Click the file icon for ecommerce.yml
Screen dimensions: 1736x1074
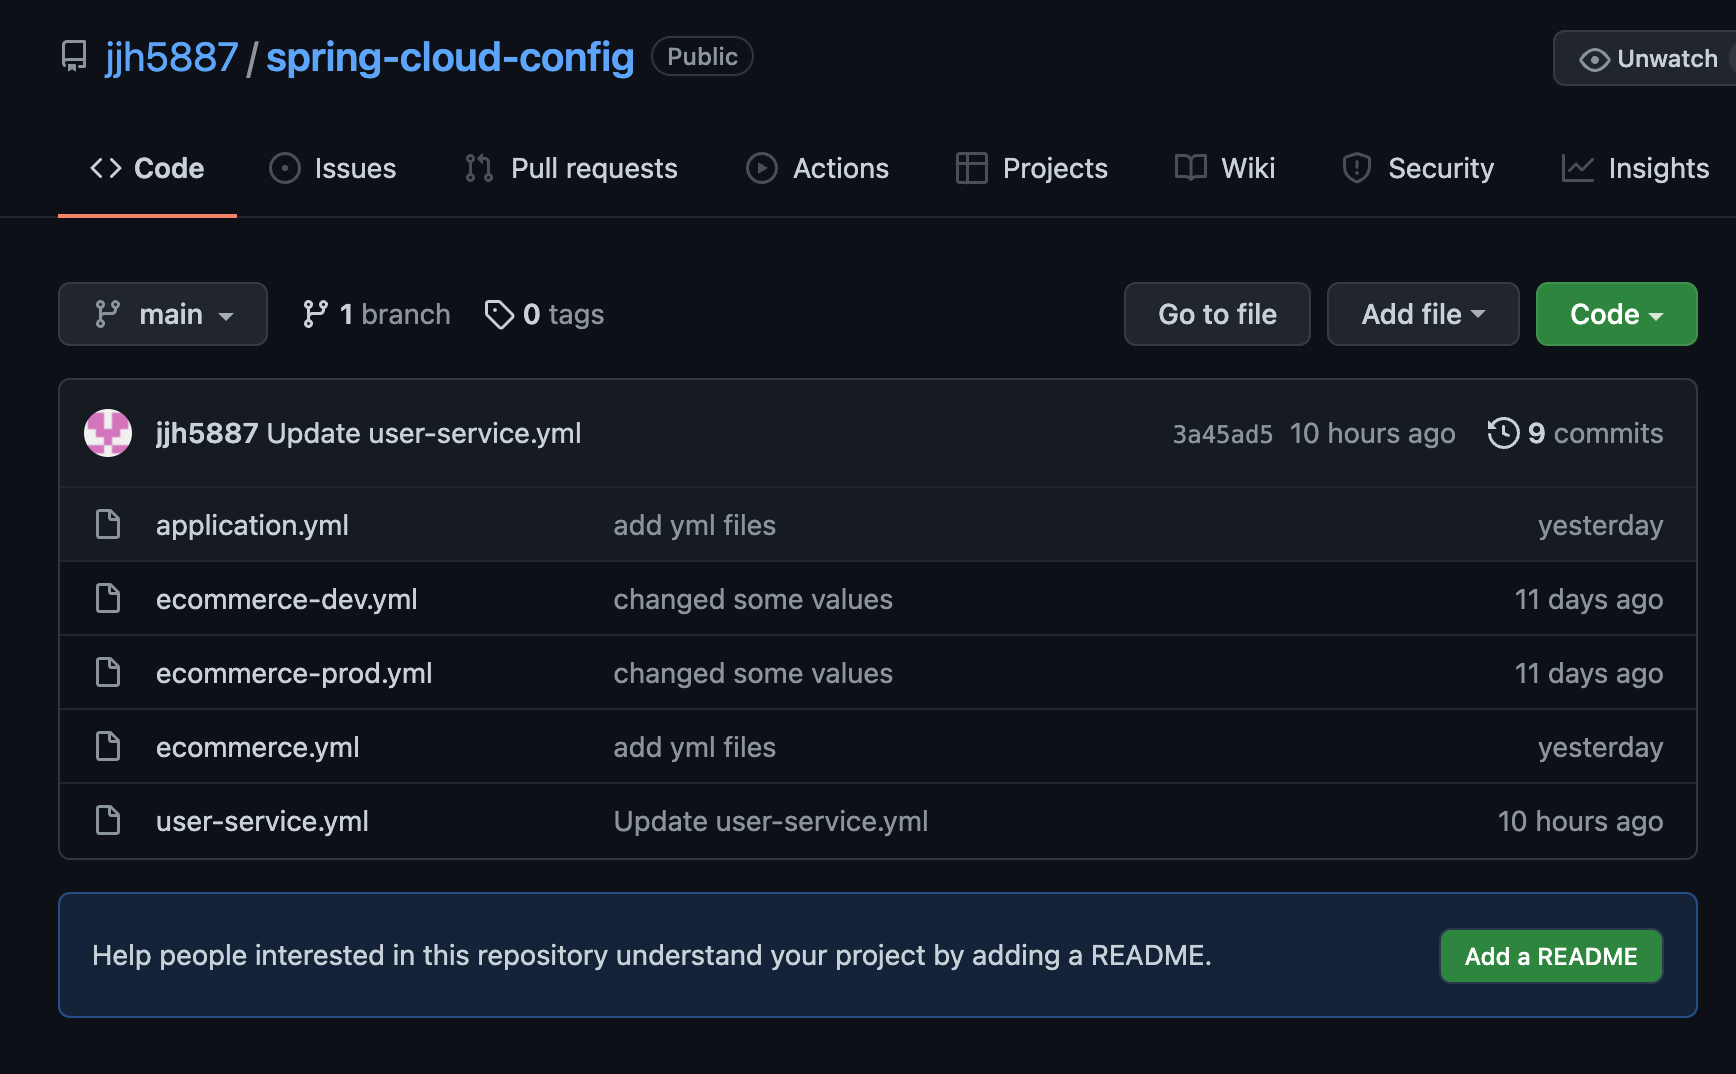108,746
